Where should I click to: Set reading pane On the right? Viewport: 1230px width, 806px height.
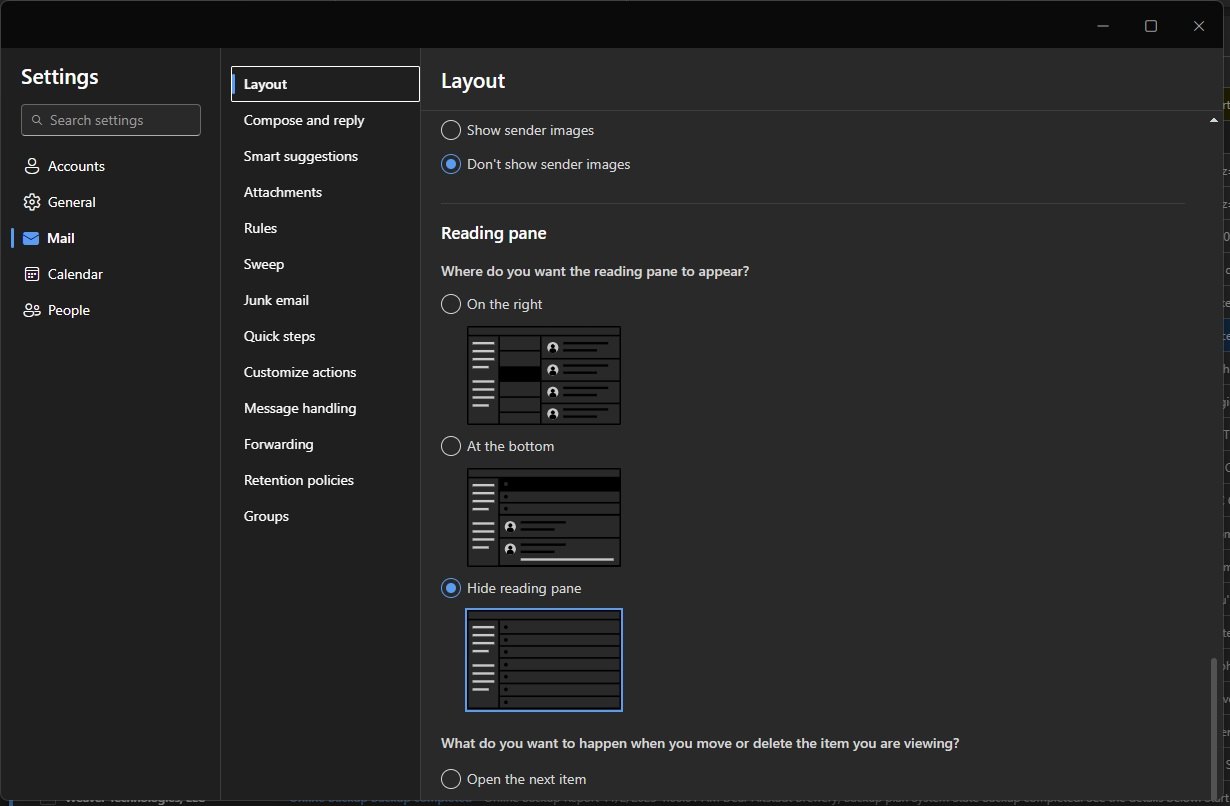click(451, 304)
